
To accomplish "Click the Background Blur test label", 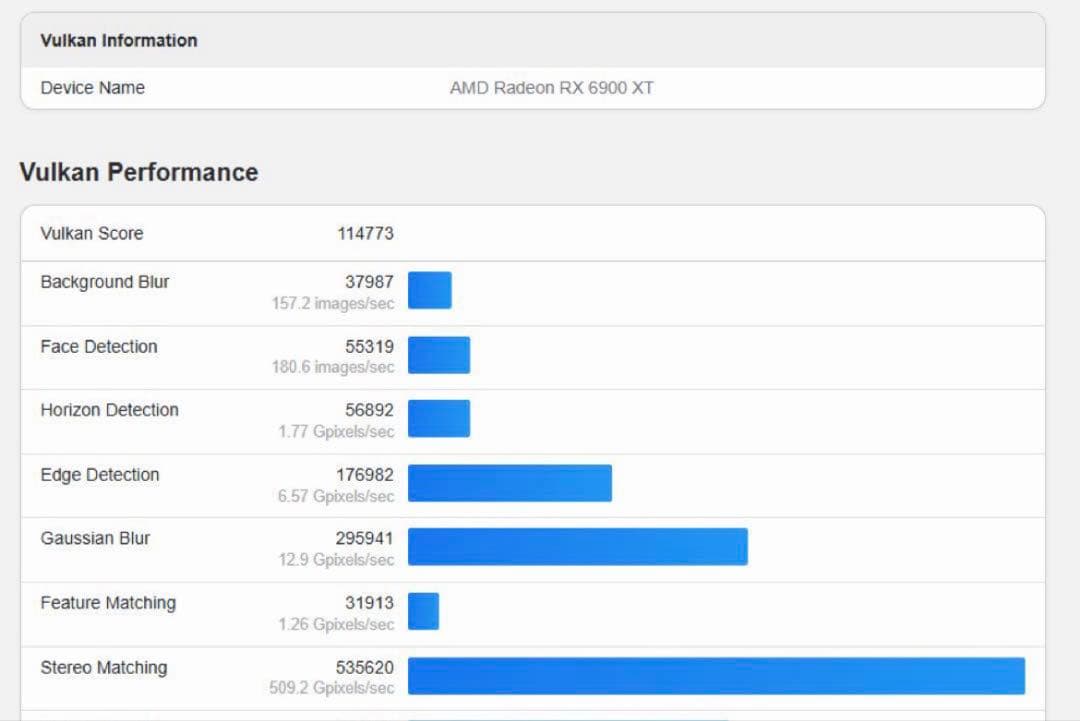I will click(104, 282).
